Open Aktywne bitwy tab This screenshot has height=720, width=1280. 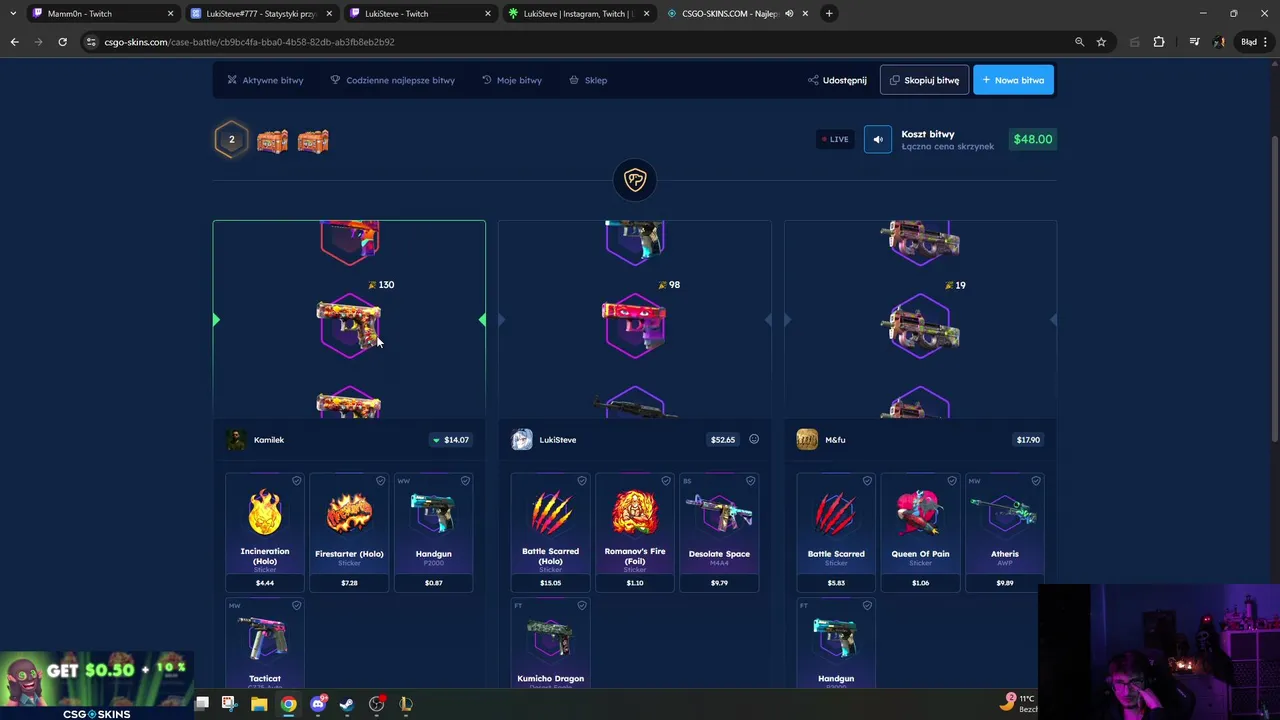coord(265,80)
